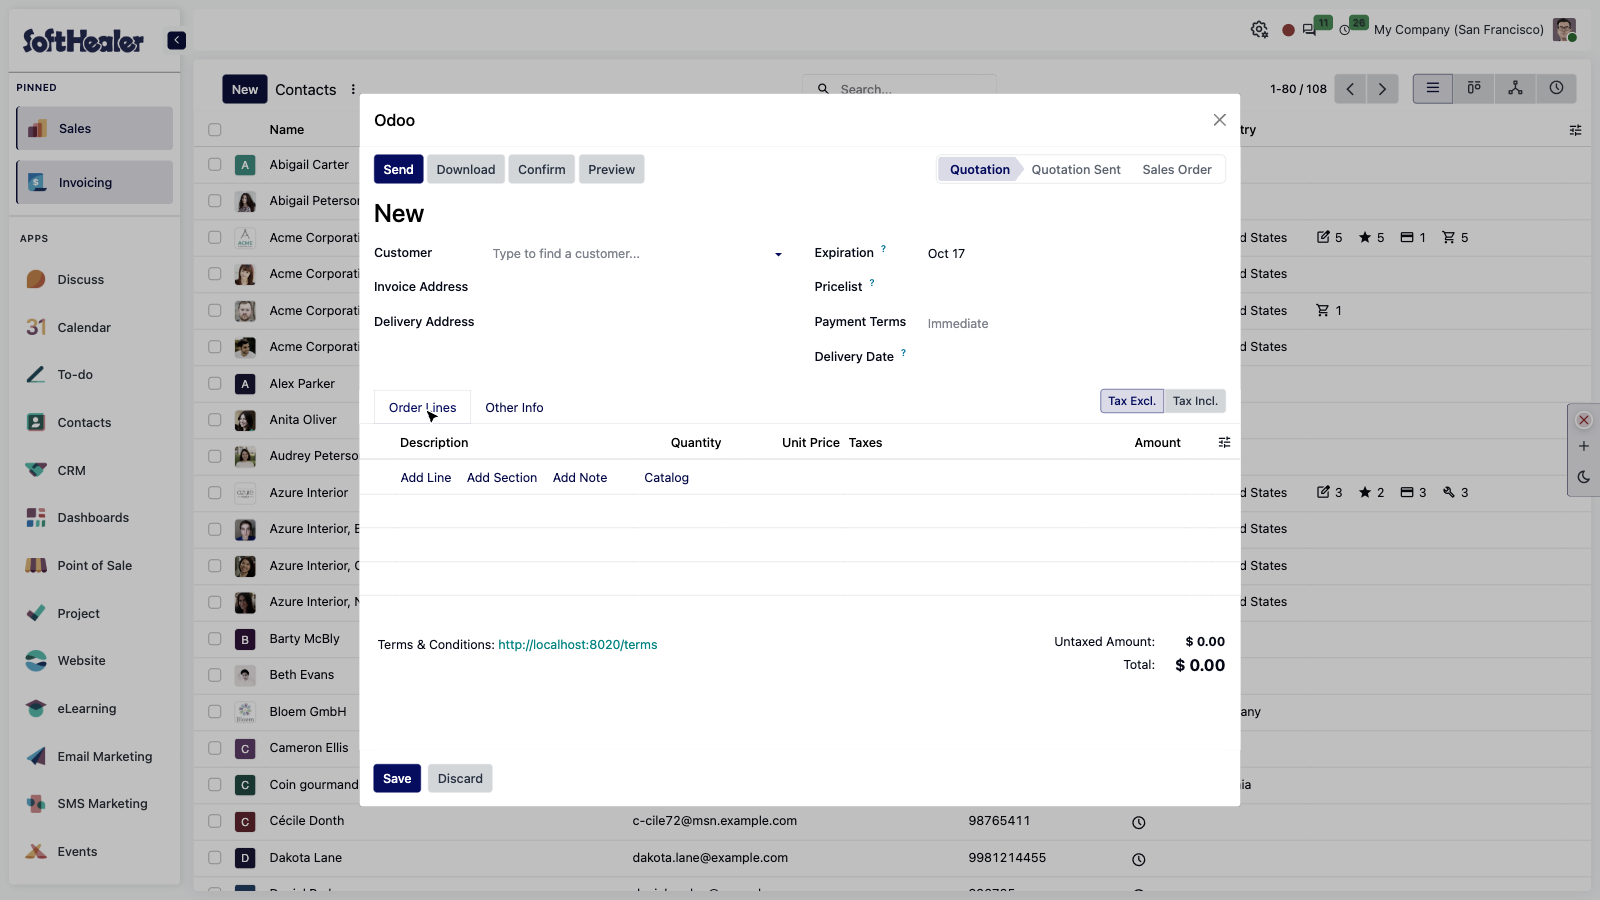Open the order lines column settings icon

click(x=1224, y=443)
